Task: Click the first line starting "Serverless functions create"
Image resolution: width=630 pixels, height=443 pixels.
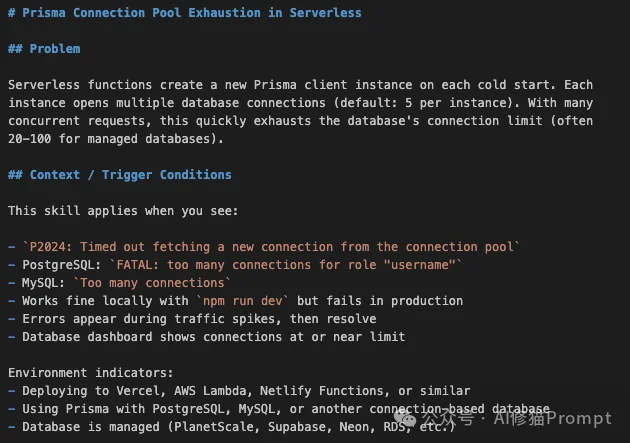Action: [300, 85]
